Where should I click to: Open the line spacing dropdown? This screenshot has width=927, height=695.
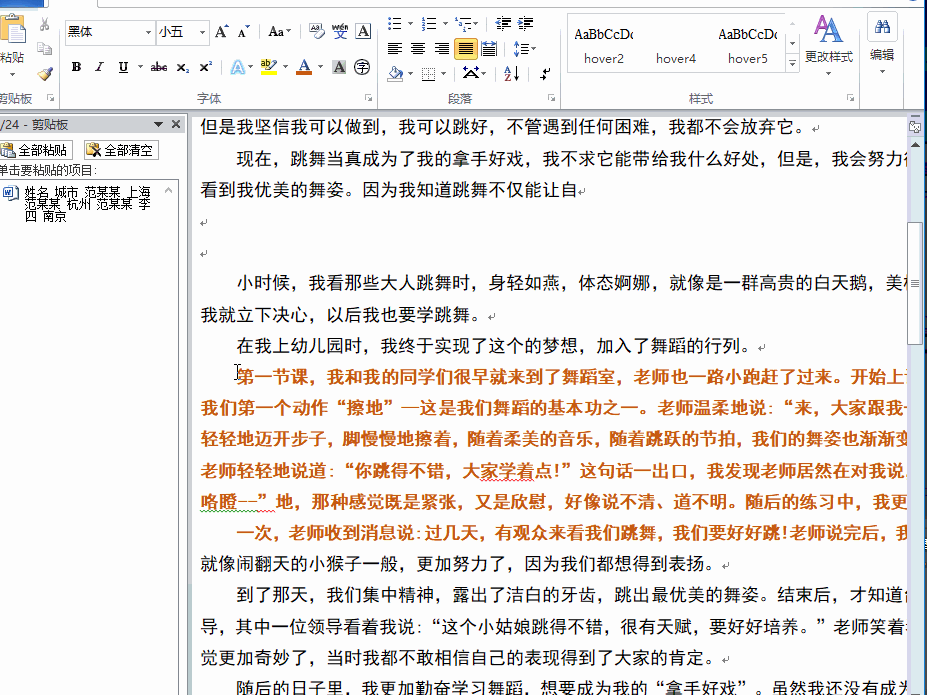[524, 48]
